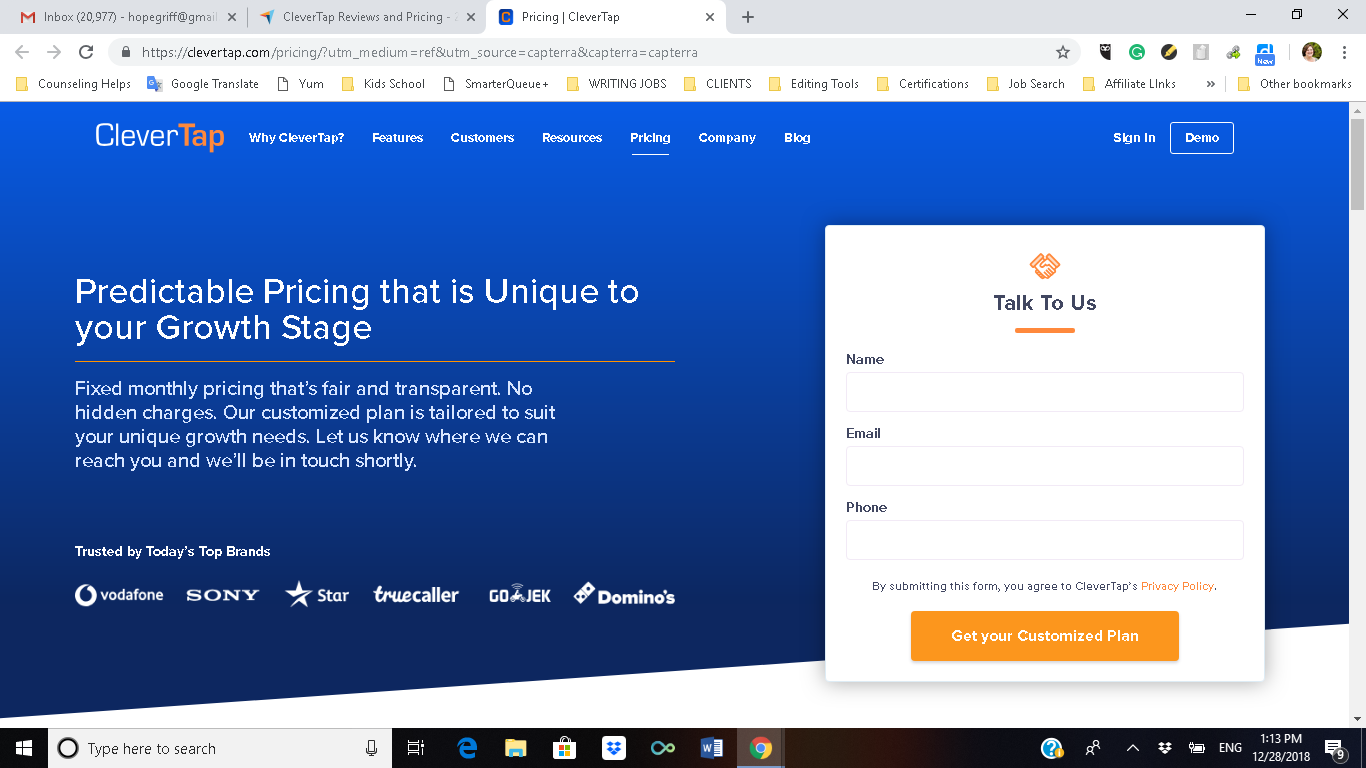Open Google Translate bookmark
The width and height of the screenshot is (1366, 768).
[203, 84]
